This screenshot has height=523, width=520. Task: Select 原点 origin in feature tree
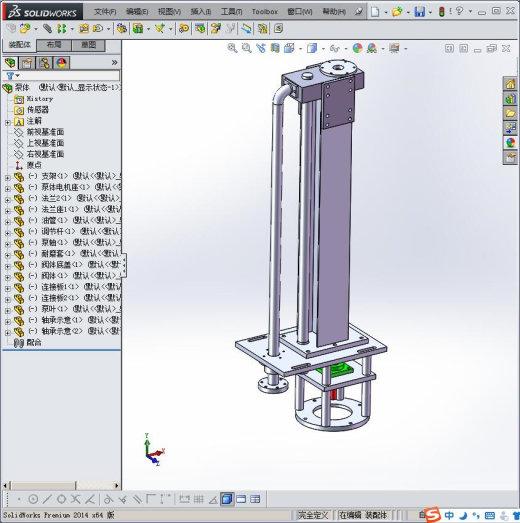(34, 165)
